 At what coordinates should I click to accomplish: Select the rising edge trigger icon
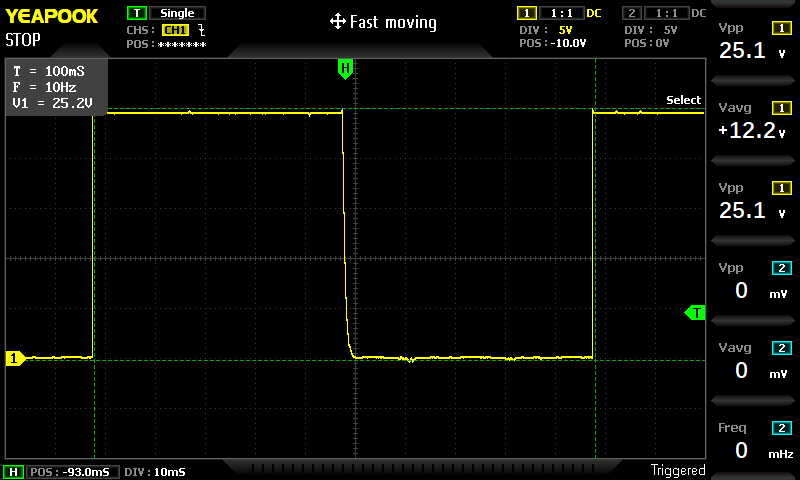[x=202, y=30]
